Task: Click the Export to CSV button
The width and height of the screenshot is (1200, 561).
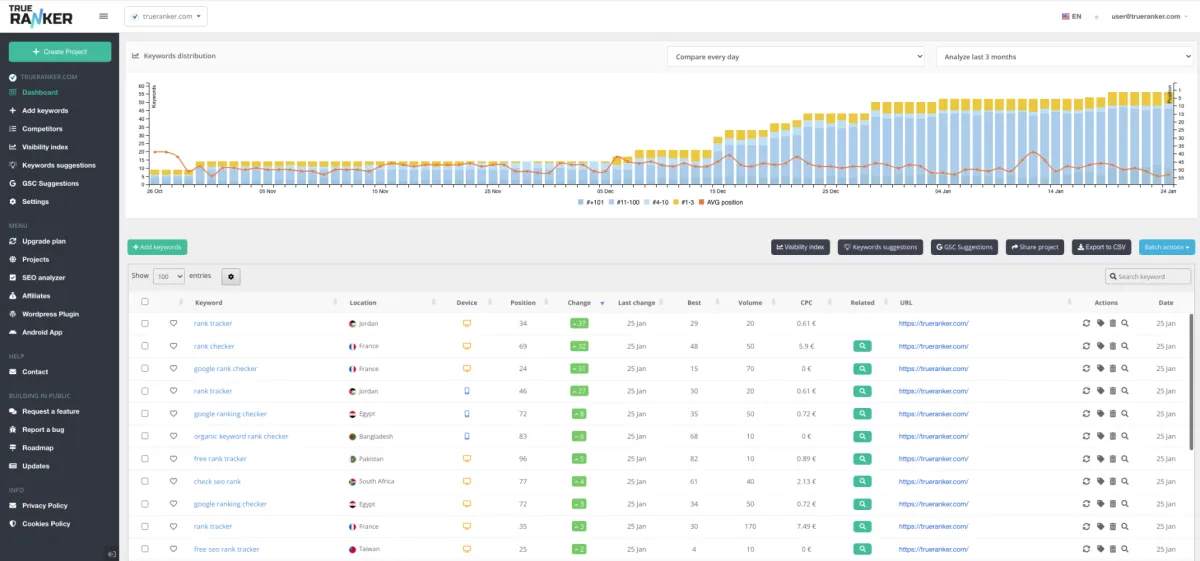Action: pyautogui.click(x=1101, y=247)
